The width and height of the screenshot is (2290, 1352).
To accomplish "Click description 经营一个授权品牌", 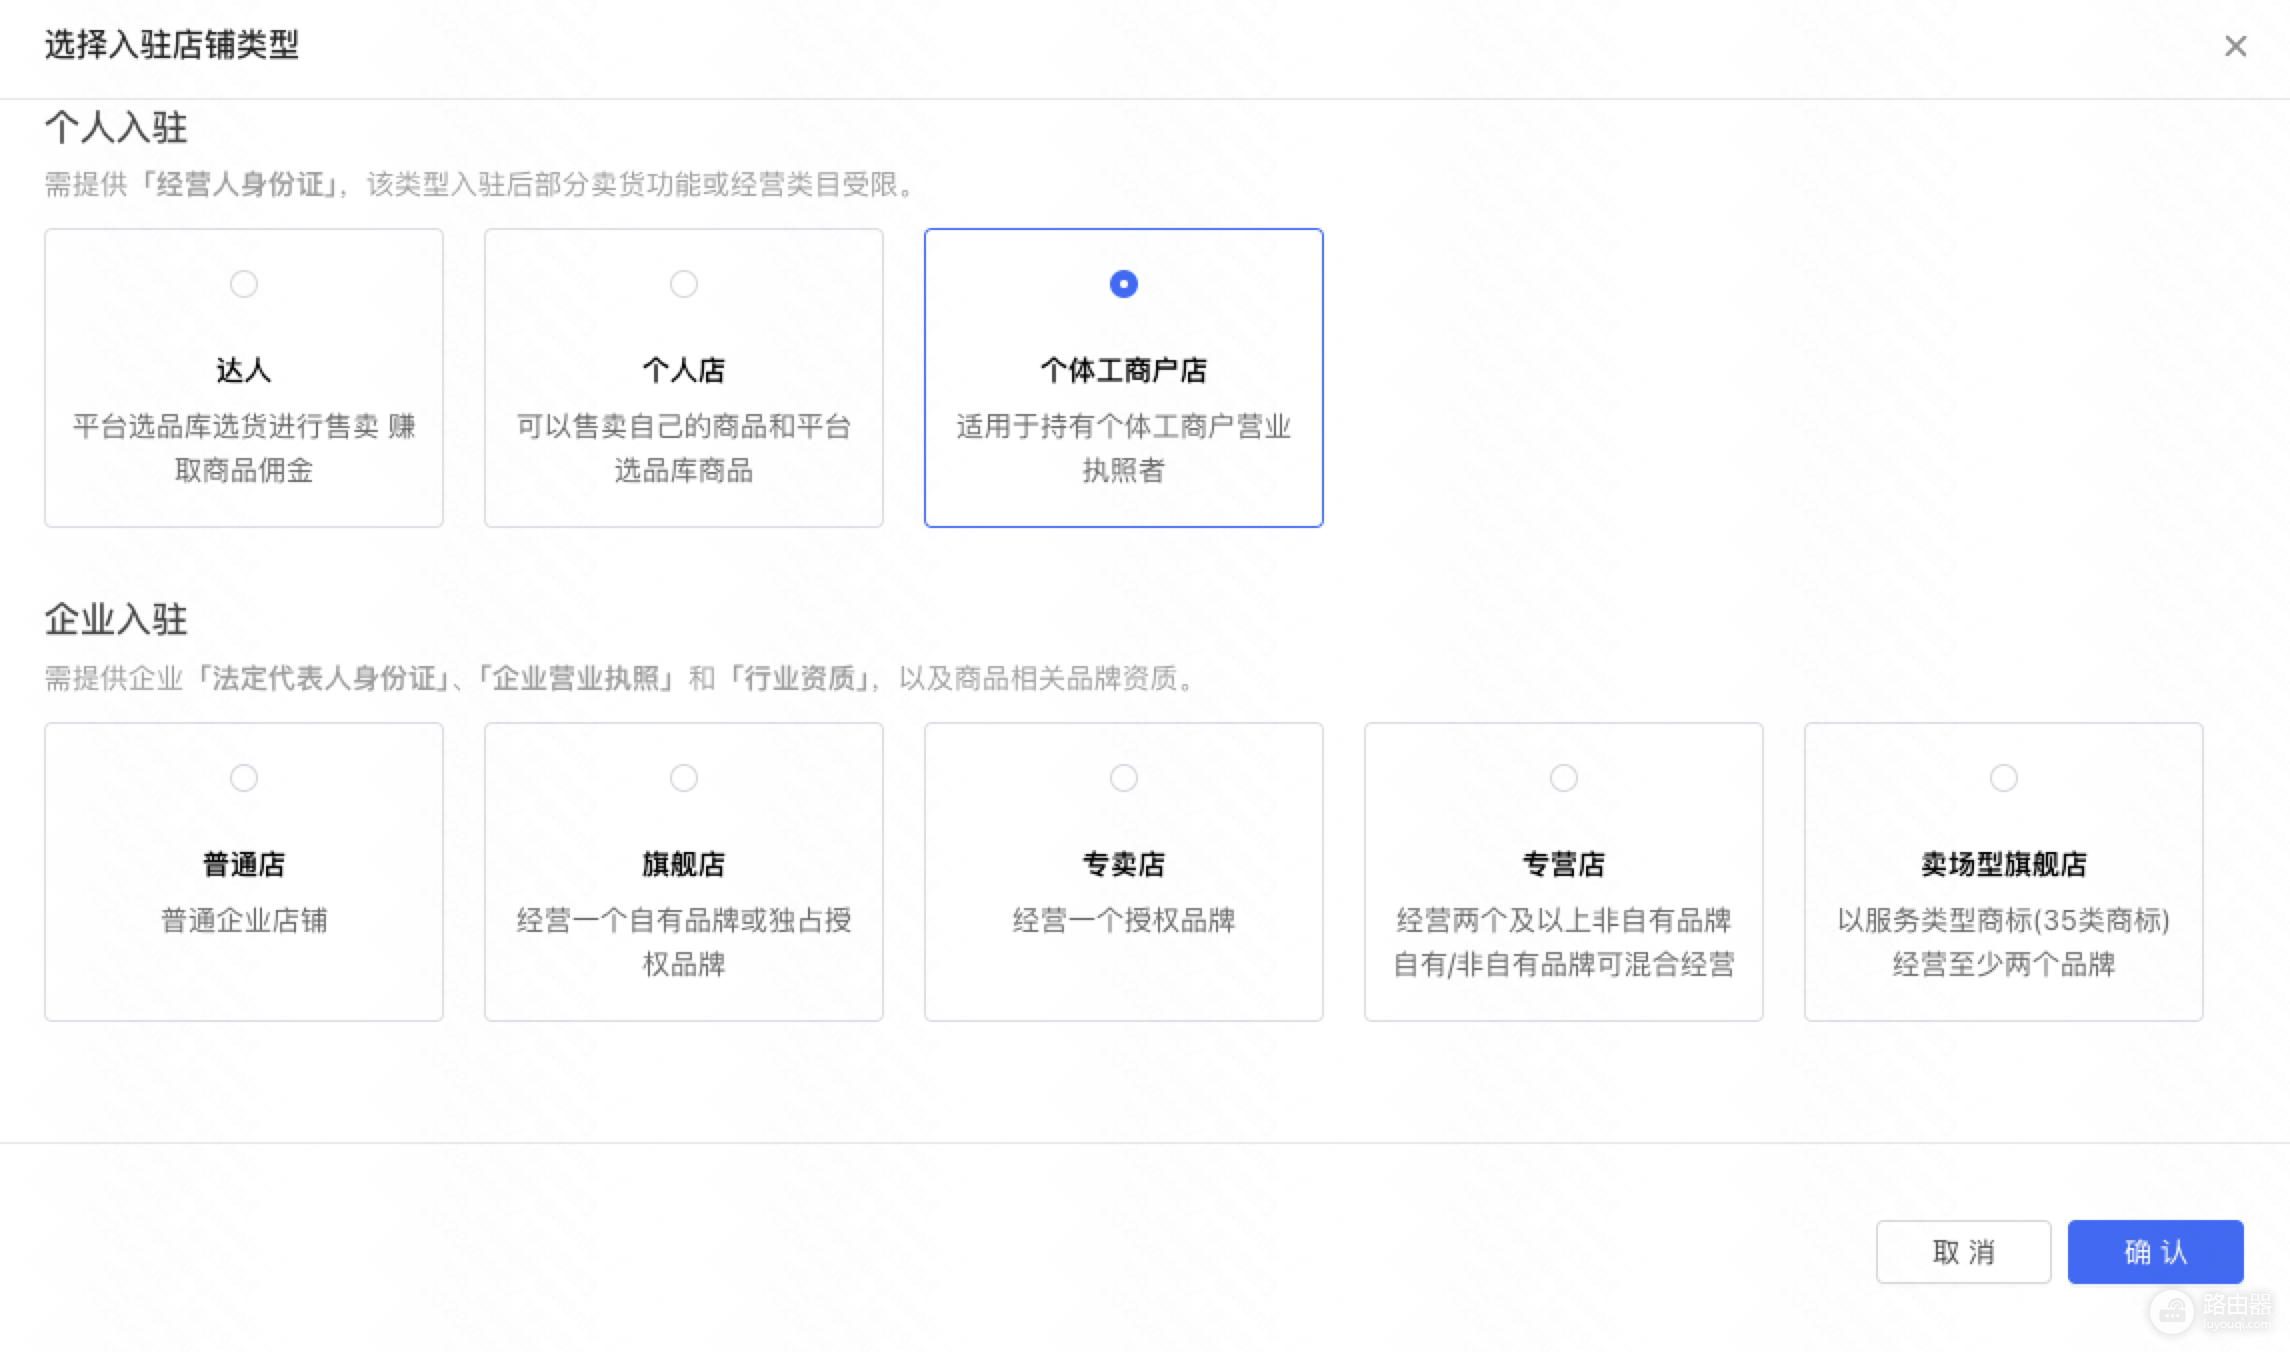I will (x=1124, y=920).
